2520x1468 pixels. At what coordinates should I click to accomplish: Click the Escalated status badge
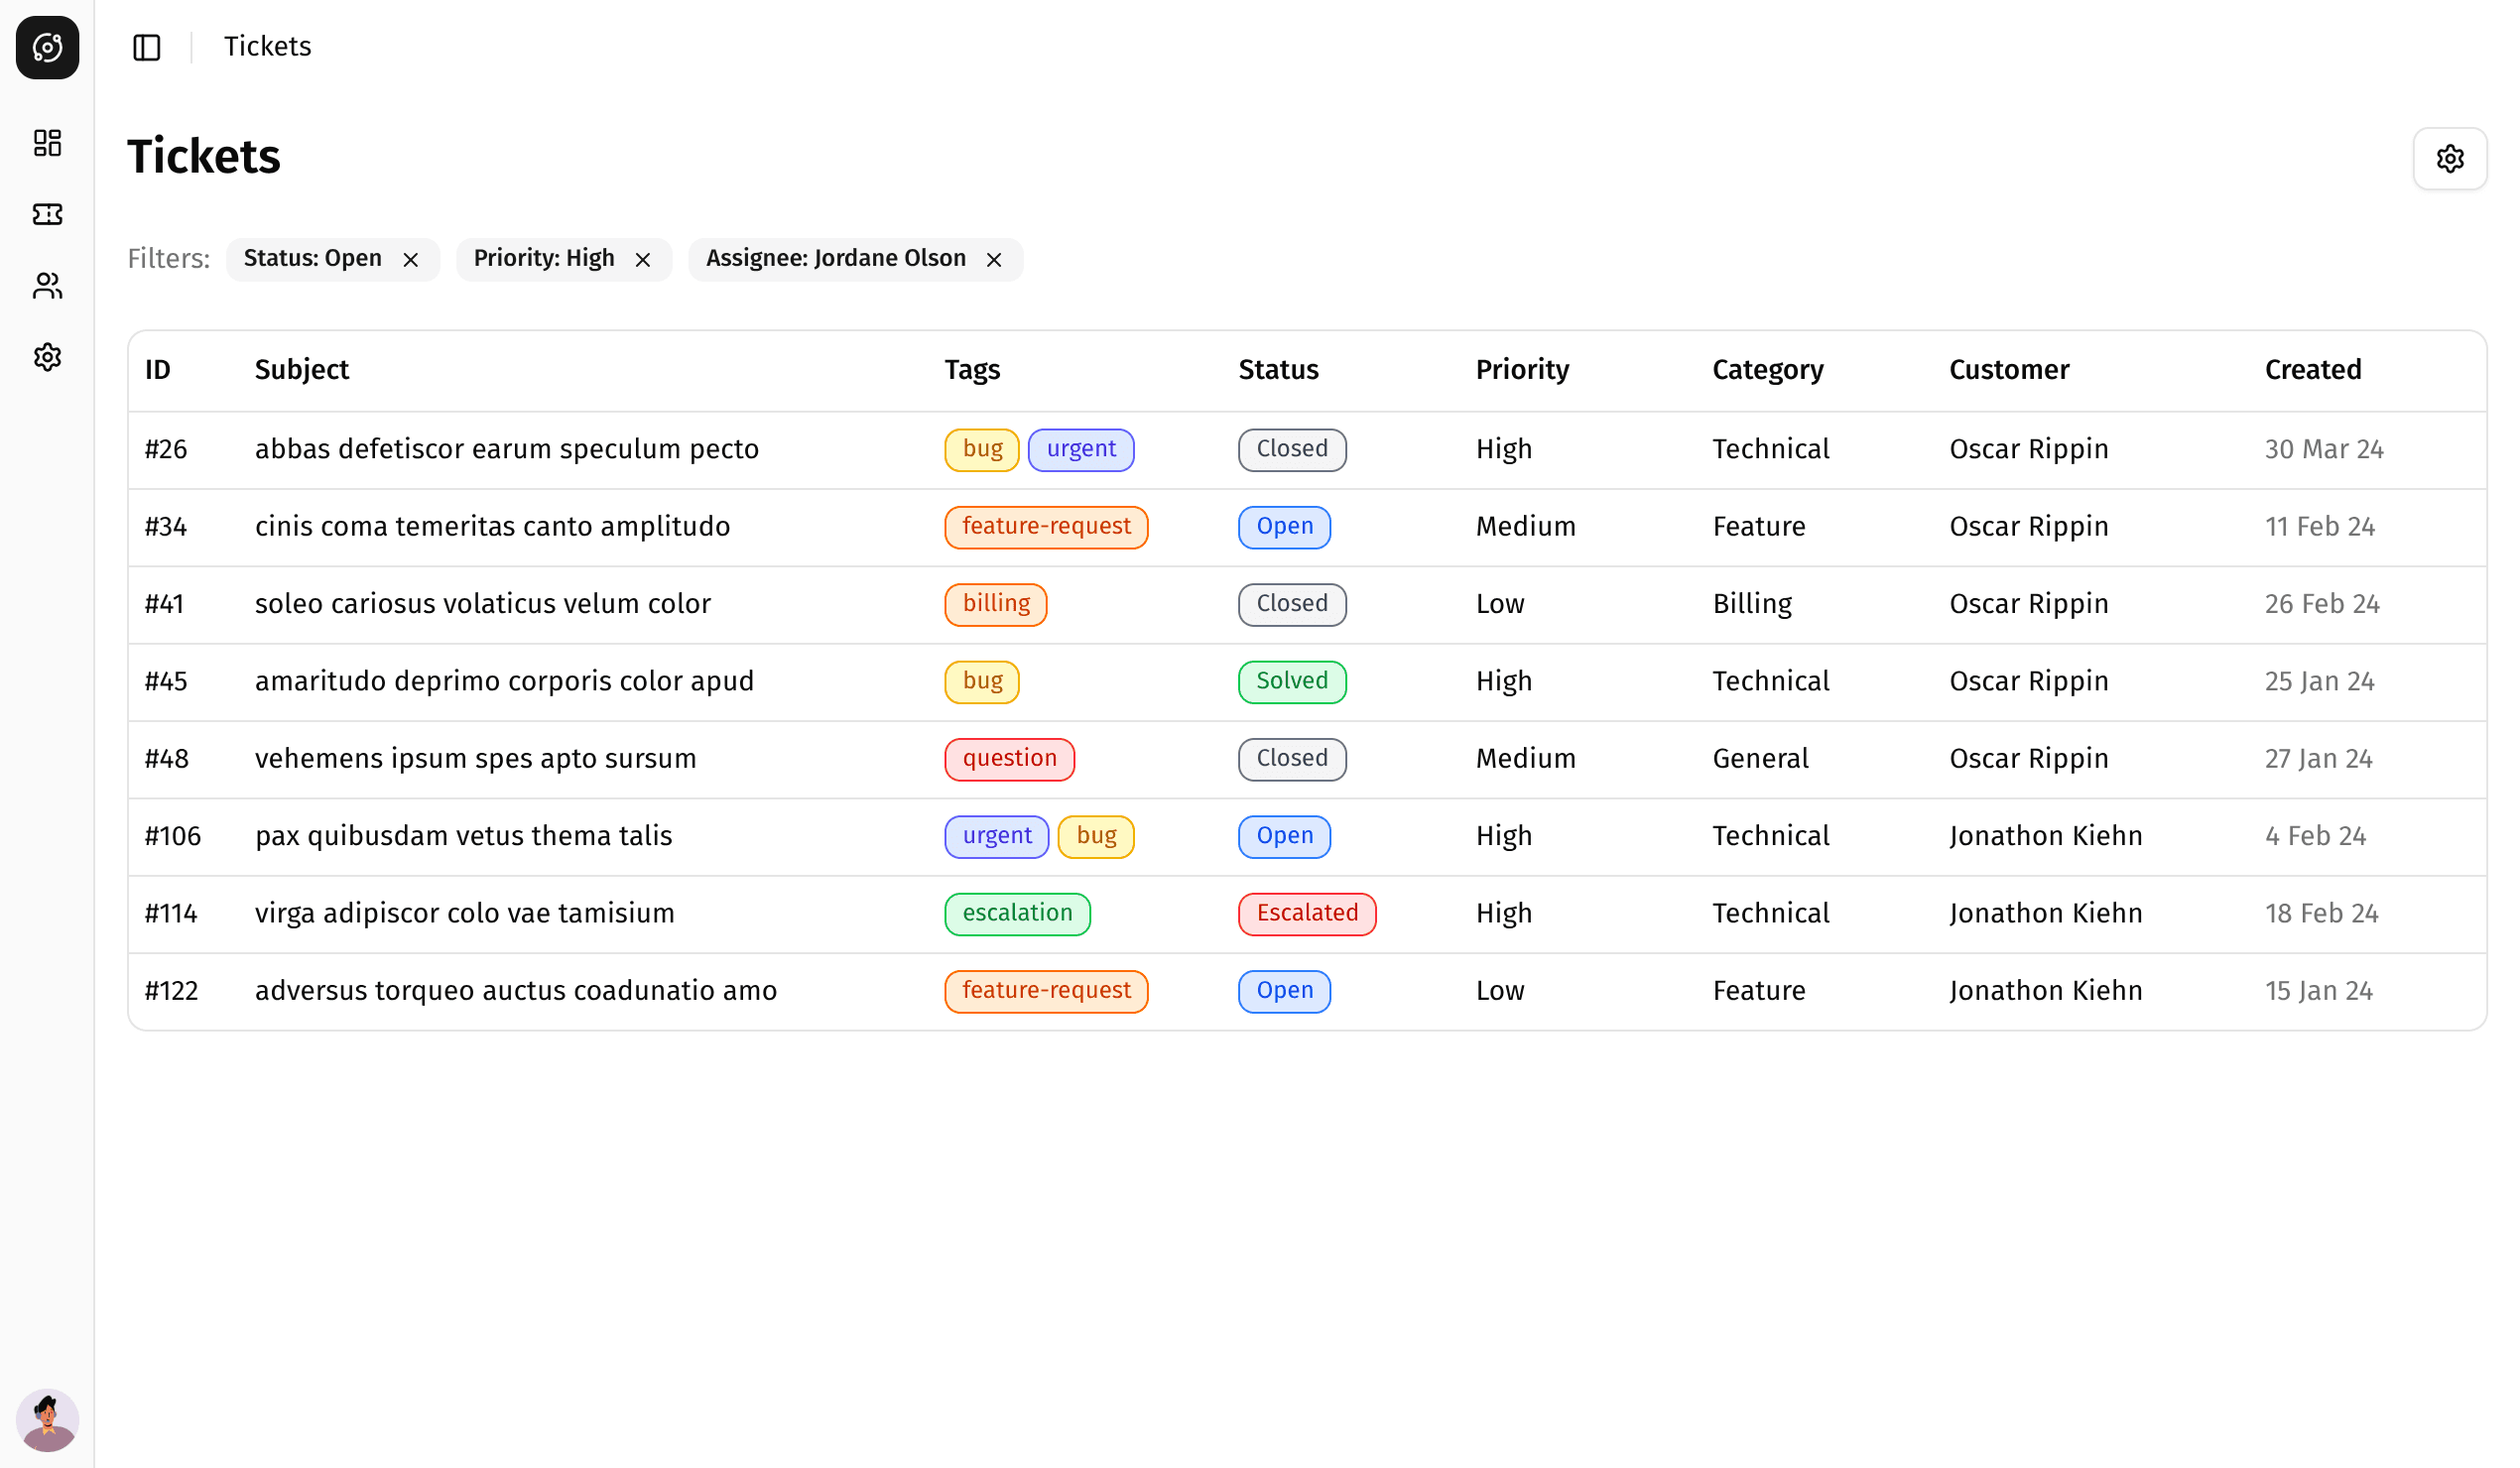pos(1307,913)
